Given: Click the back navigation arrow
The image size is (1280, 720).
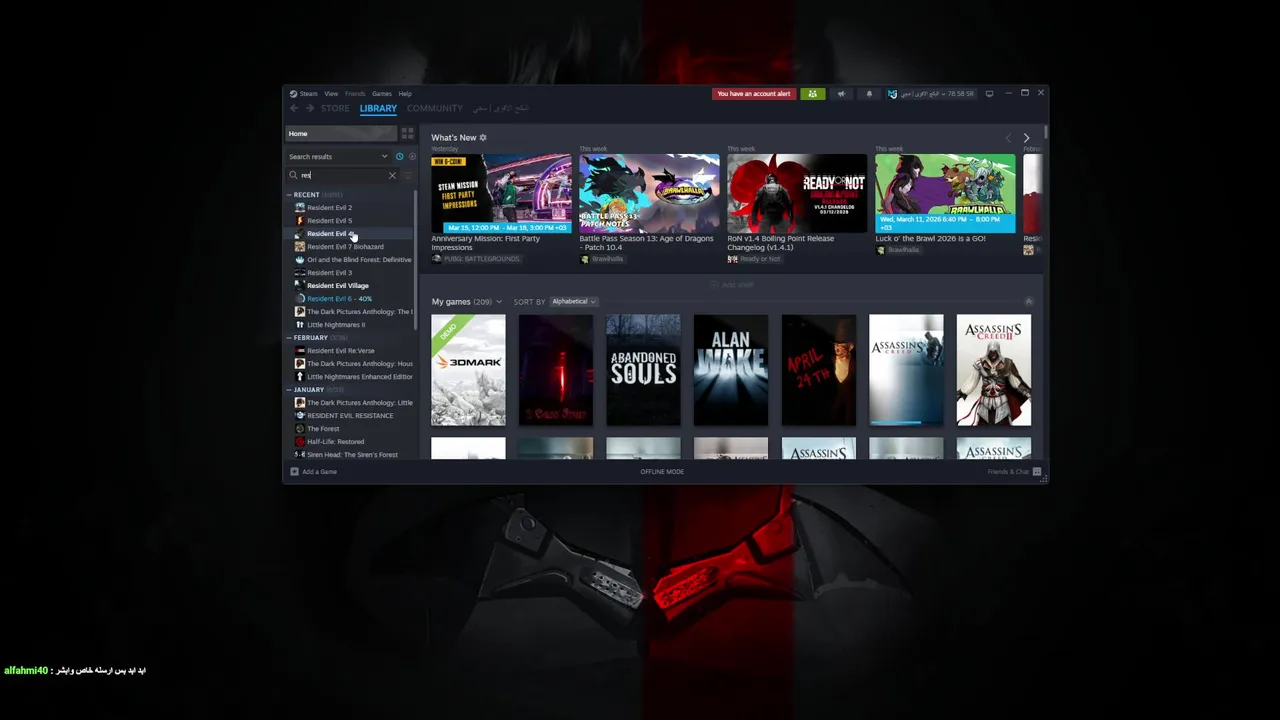Looking at the screenshot, I should 294,108.
